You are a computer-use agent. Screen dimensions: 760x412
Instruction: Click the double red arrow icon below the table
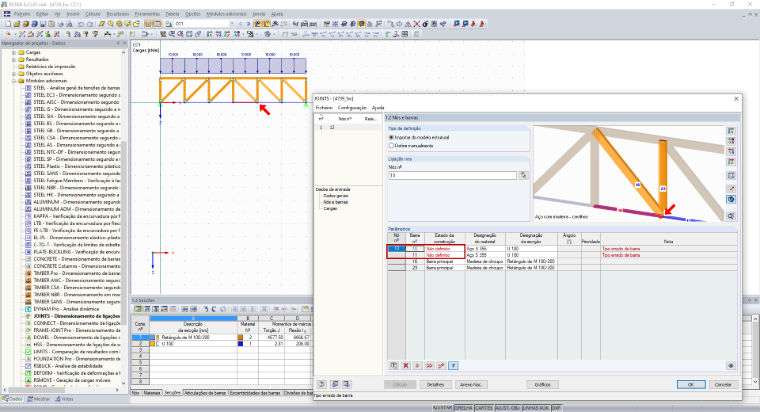point(429,365)
